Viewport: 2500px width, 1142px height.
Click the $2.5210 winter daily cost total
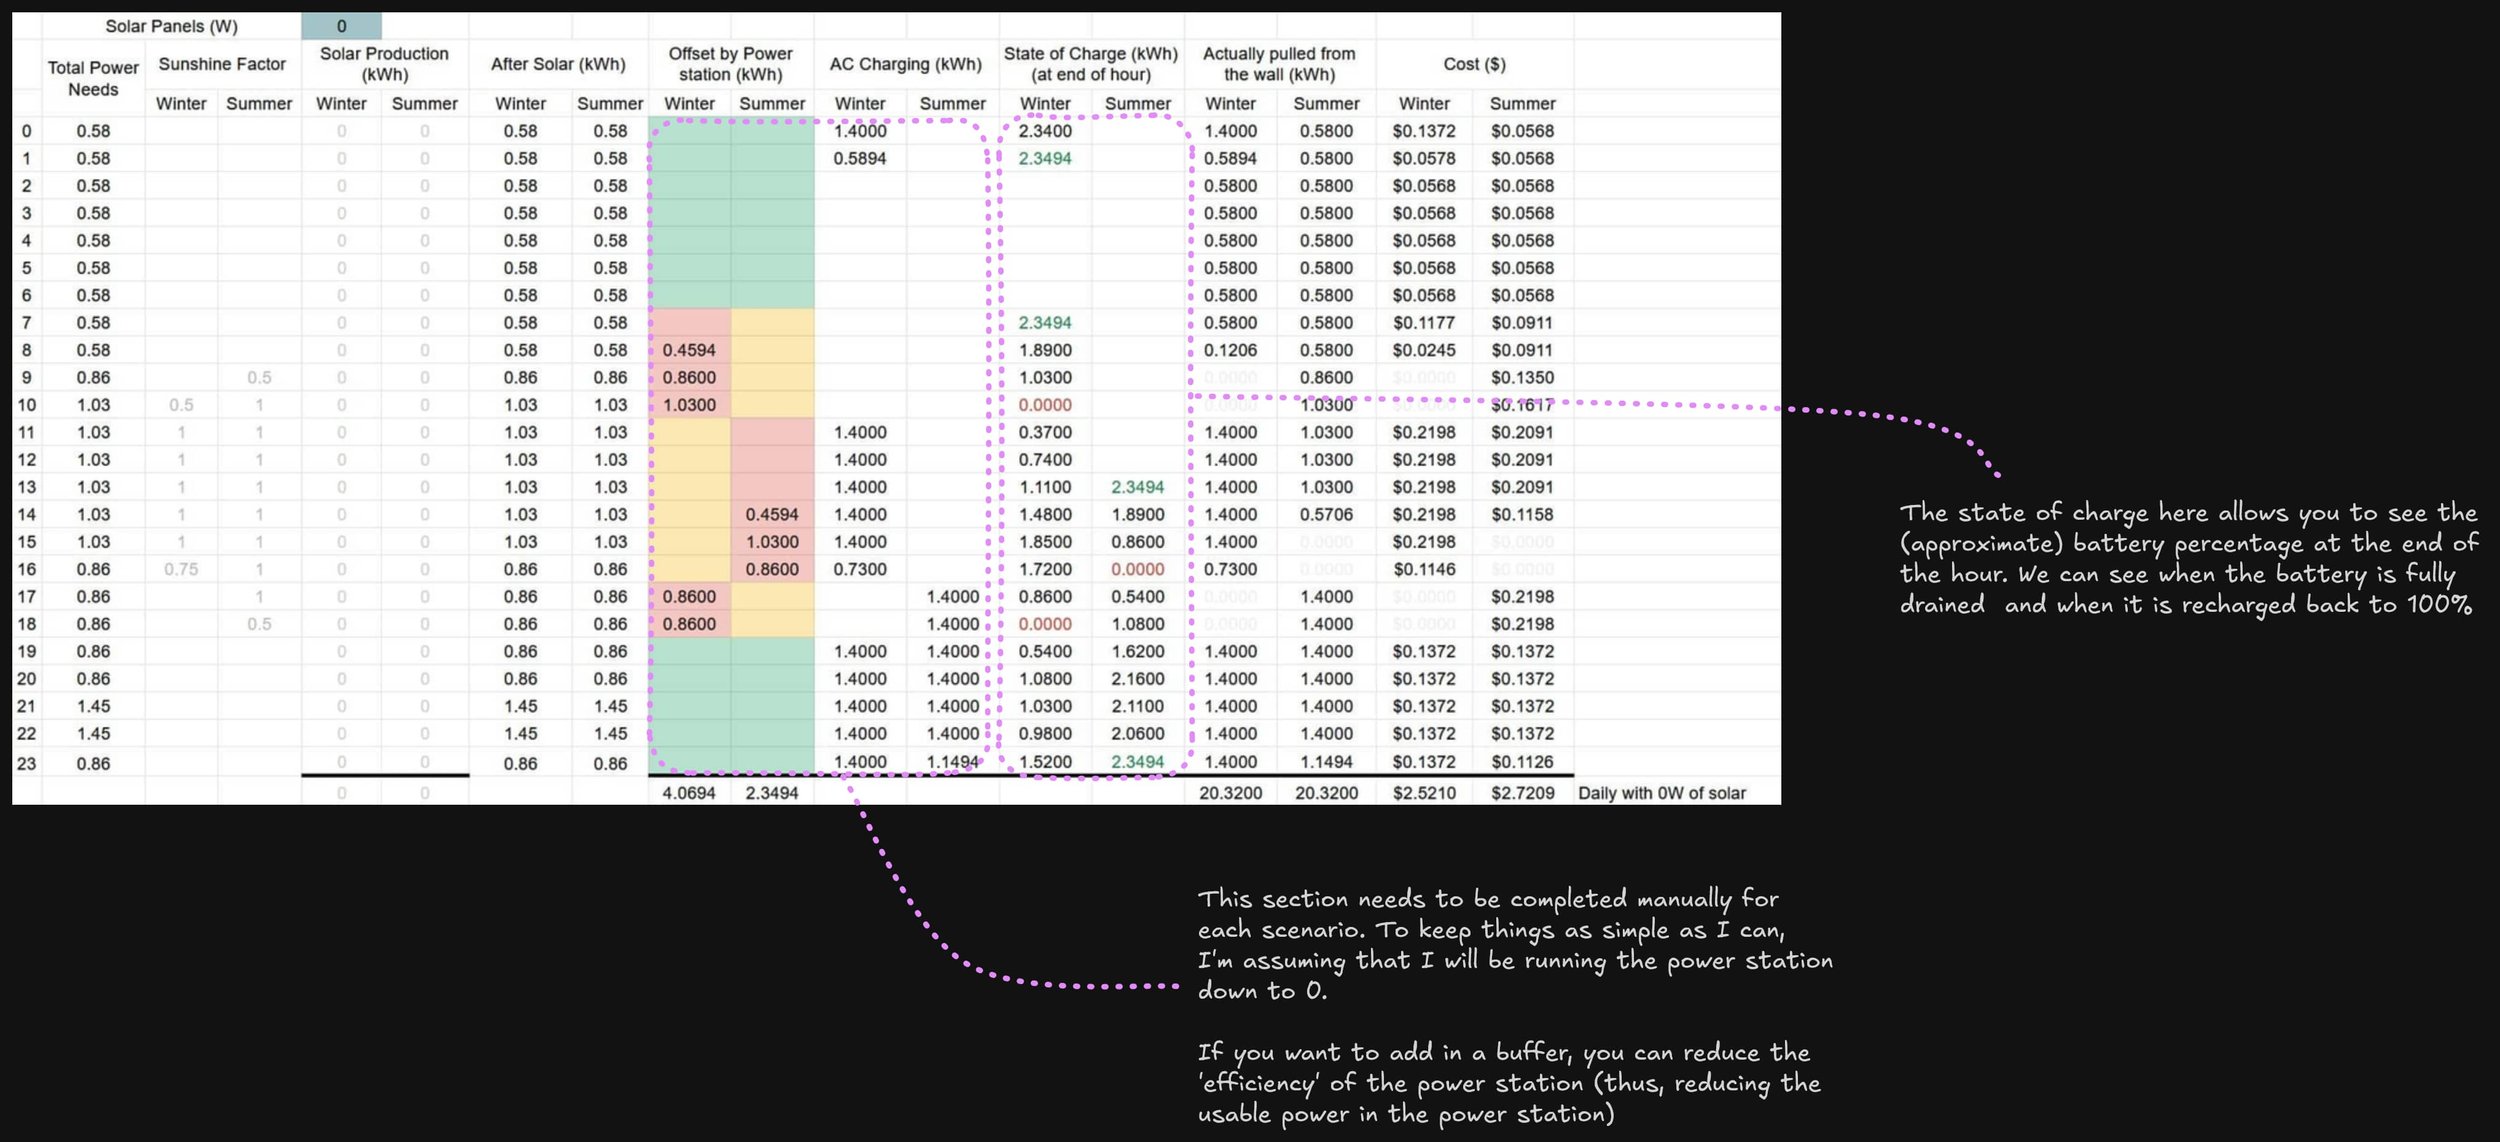point(1424,793)
